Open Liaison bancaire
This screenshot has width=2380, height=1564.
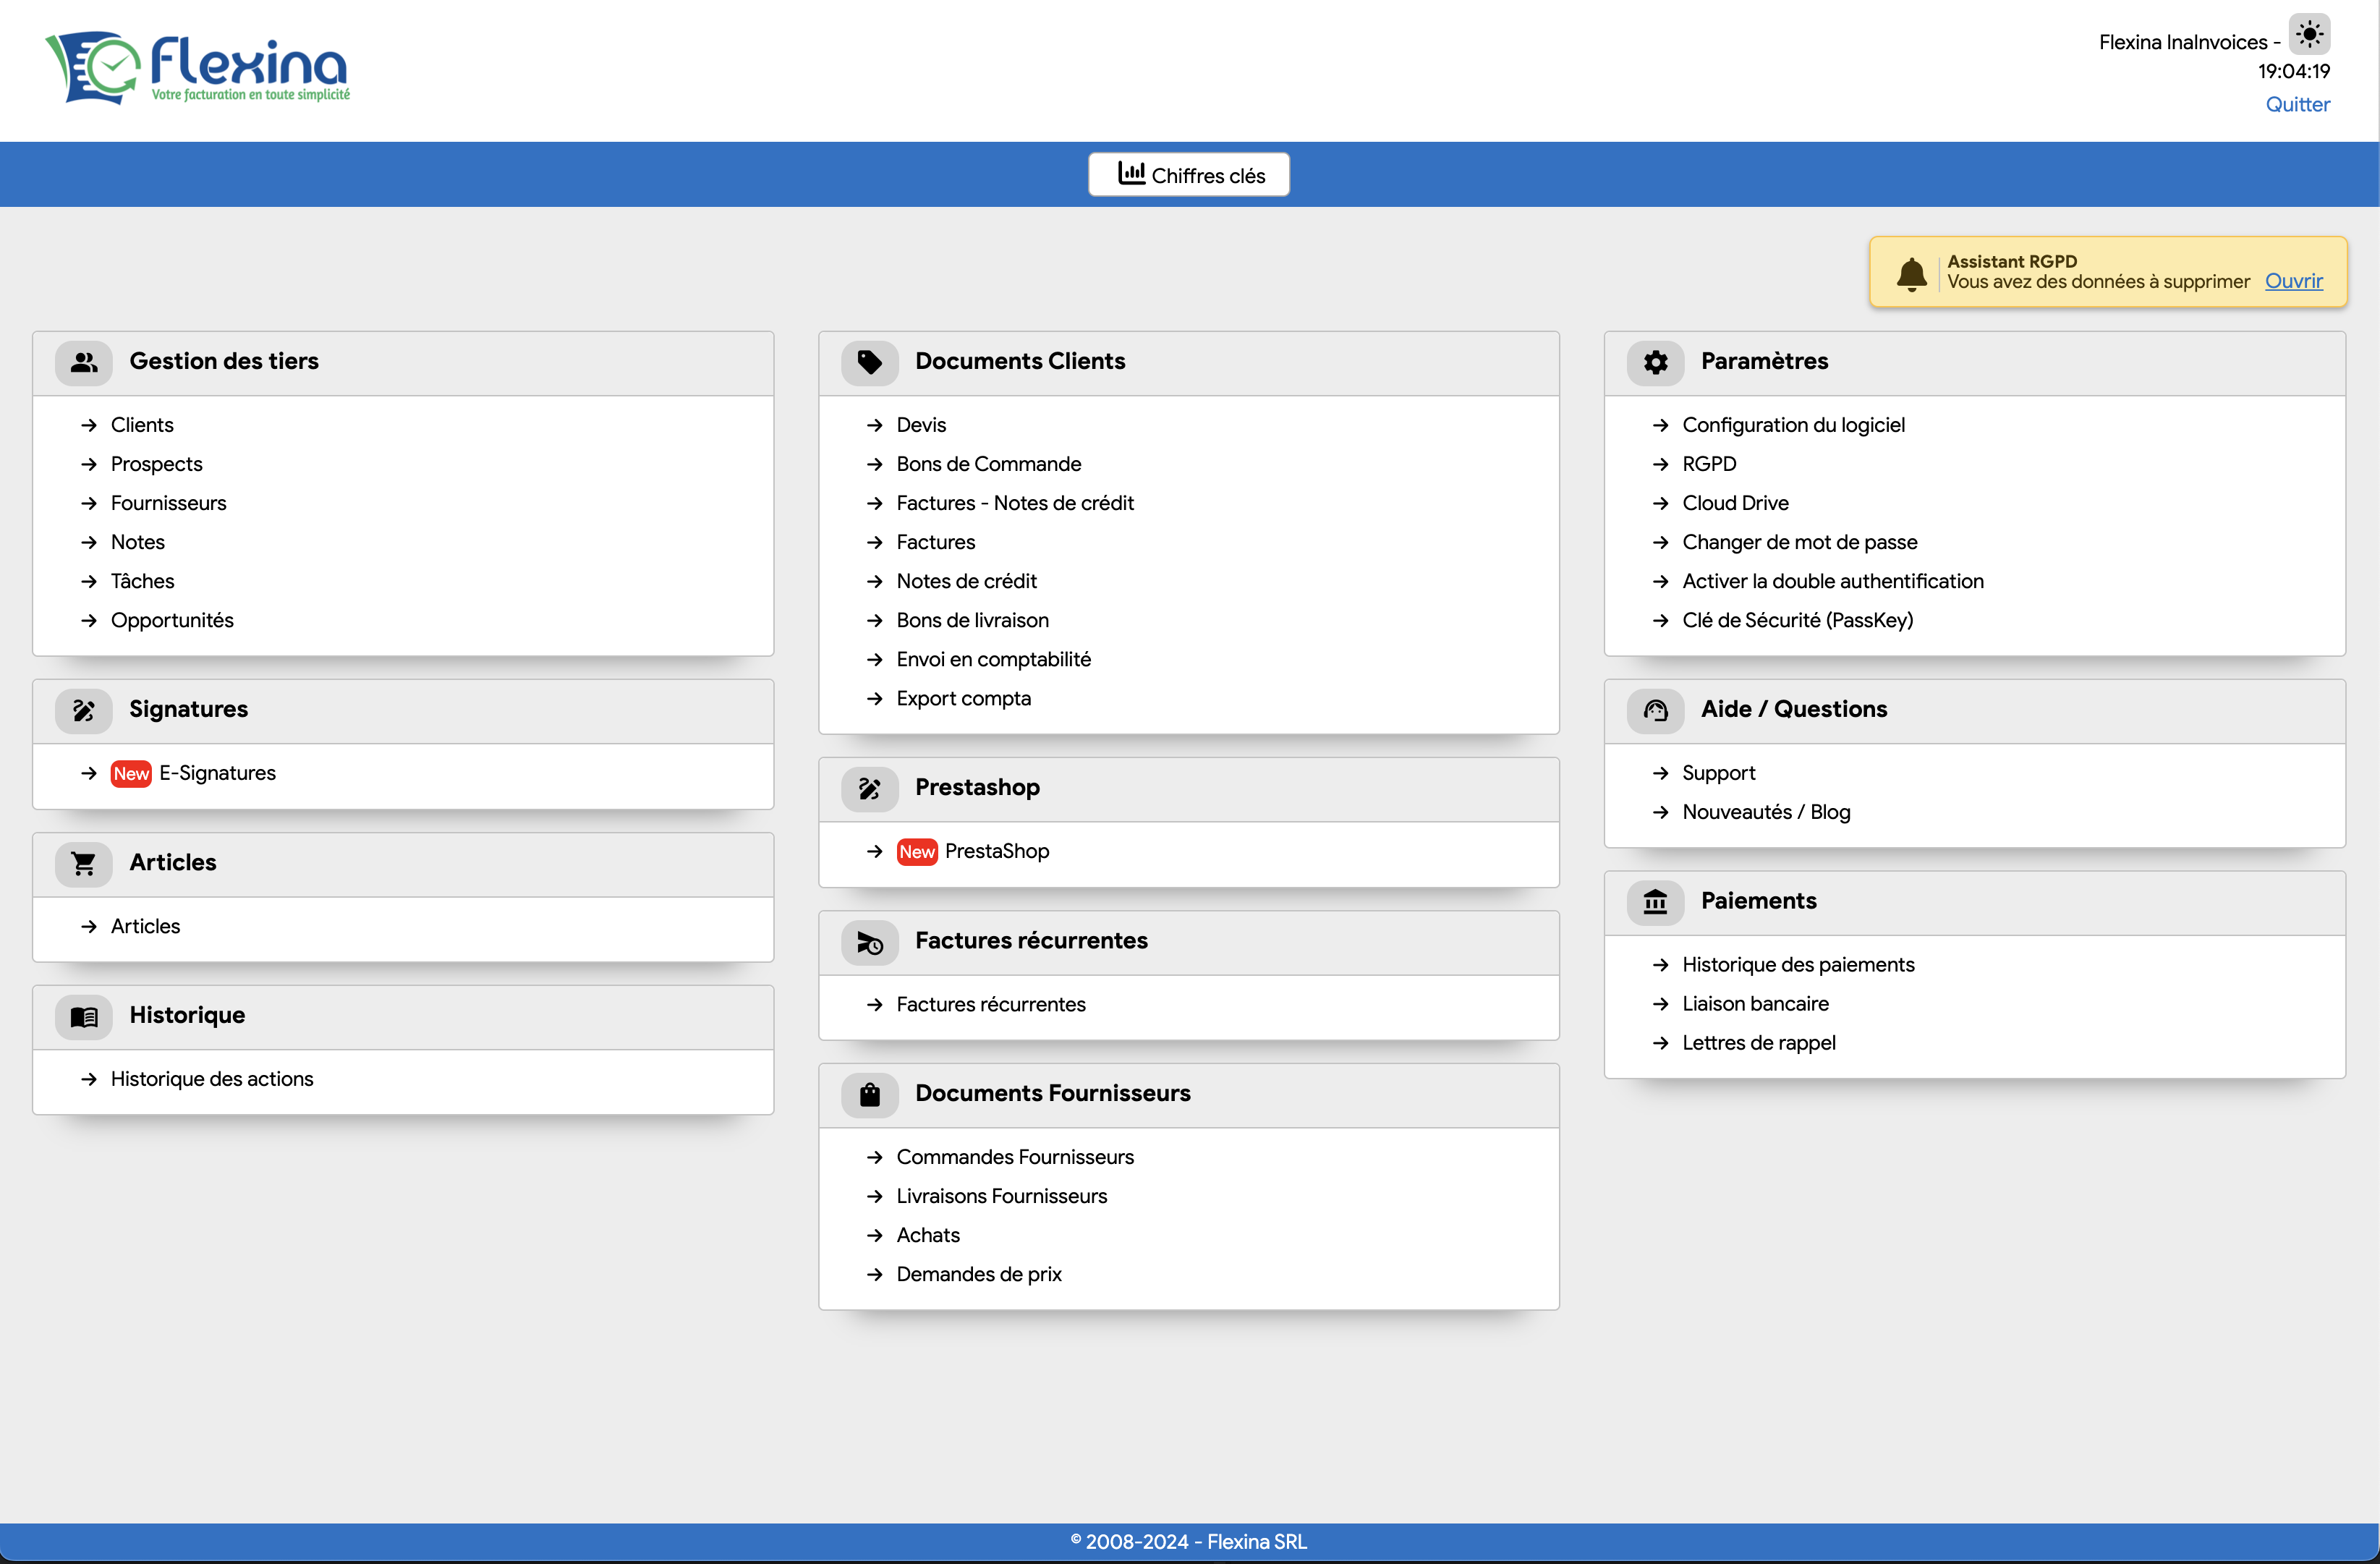(x=1755, y=1004)
